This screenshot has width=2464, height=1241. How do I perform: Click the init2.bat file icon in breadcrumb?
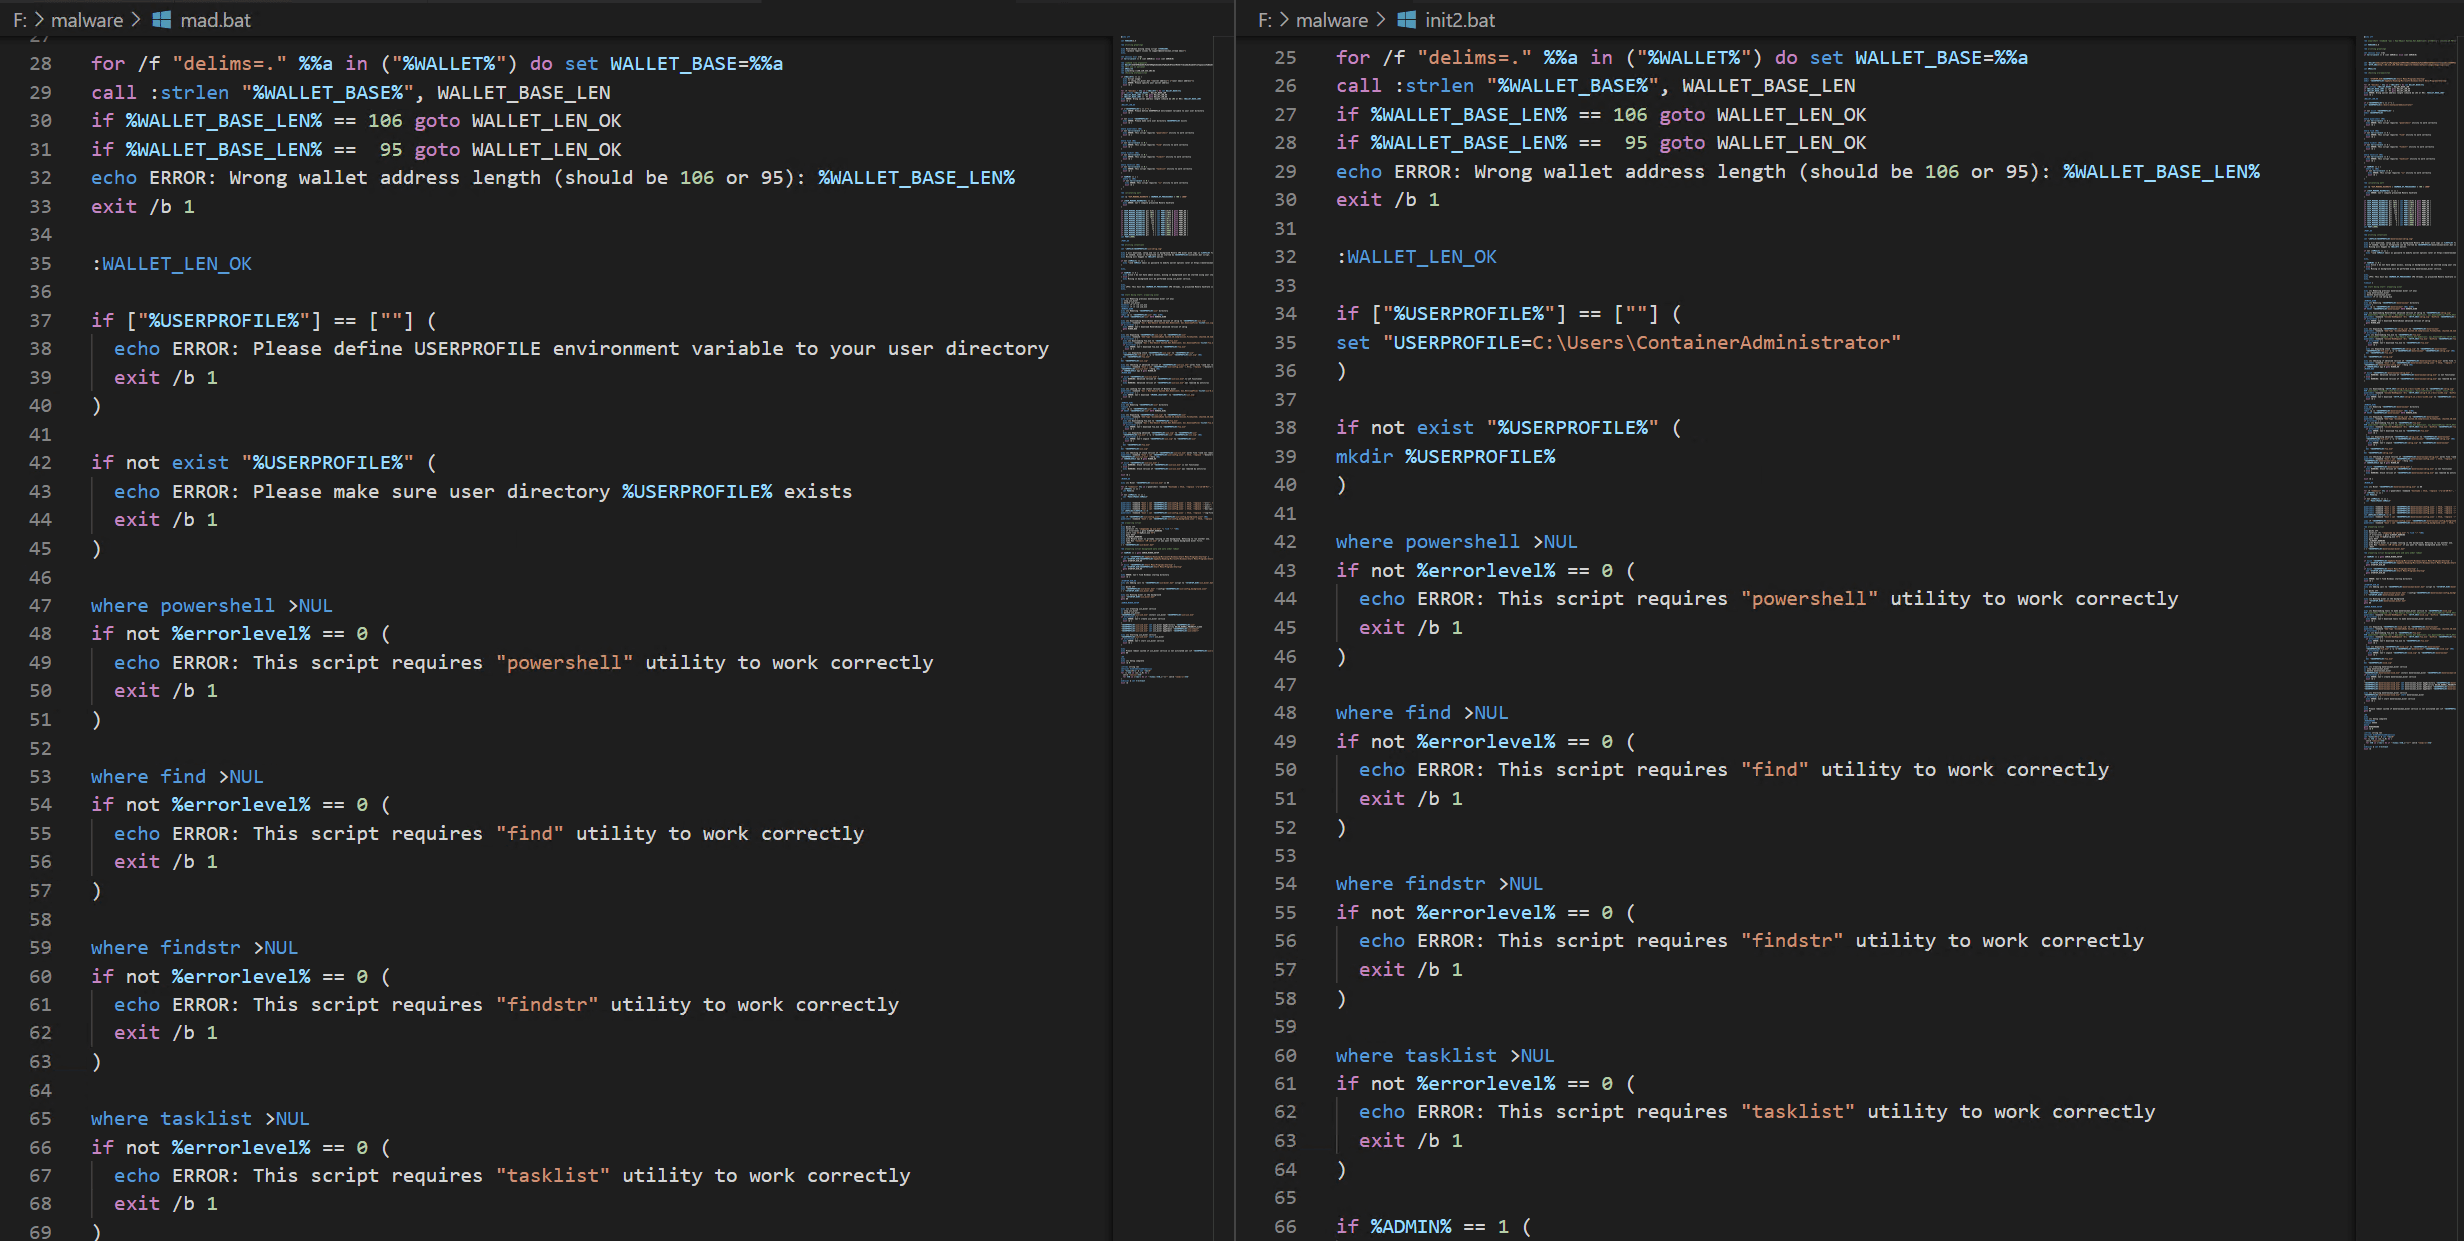tap(1406, 20)
